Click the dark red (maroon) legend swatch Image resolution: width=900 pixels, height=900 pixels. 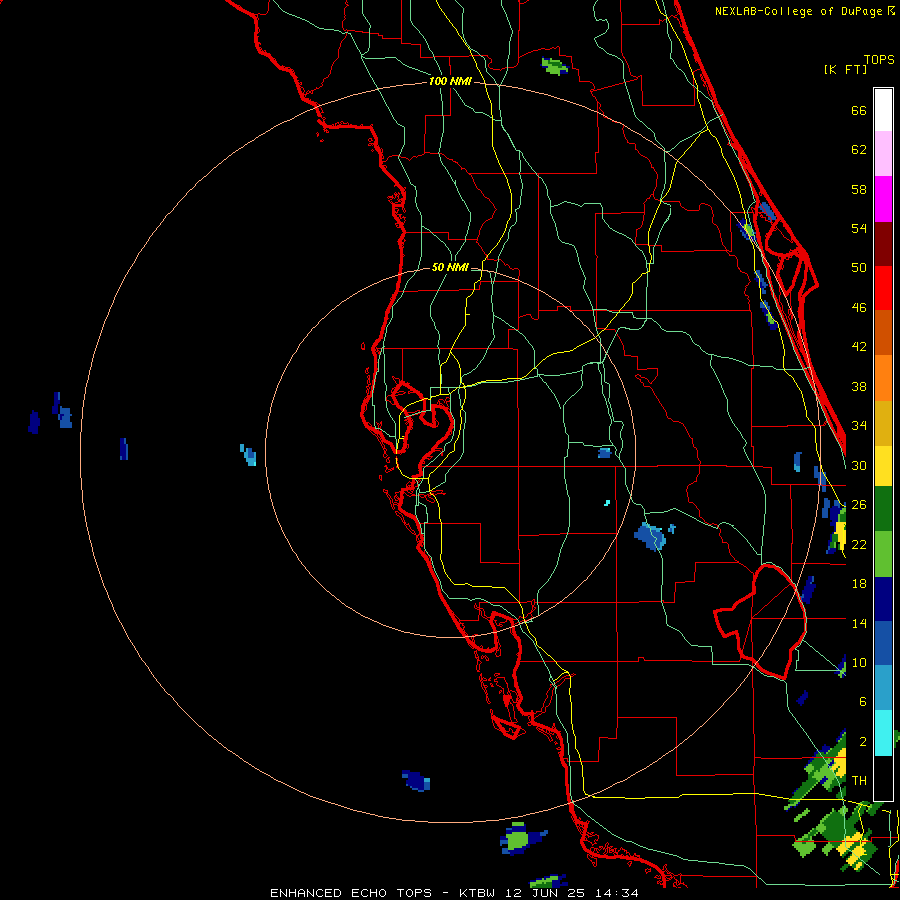(883, 244)
